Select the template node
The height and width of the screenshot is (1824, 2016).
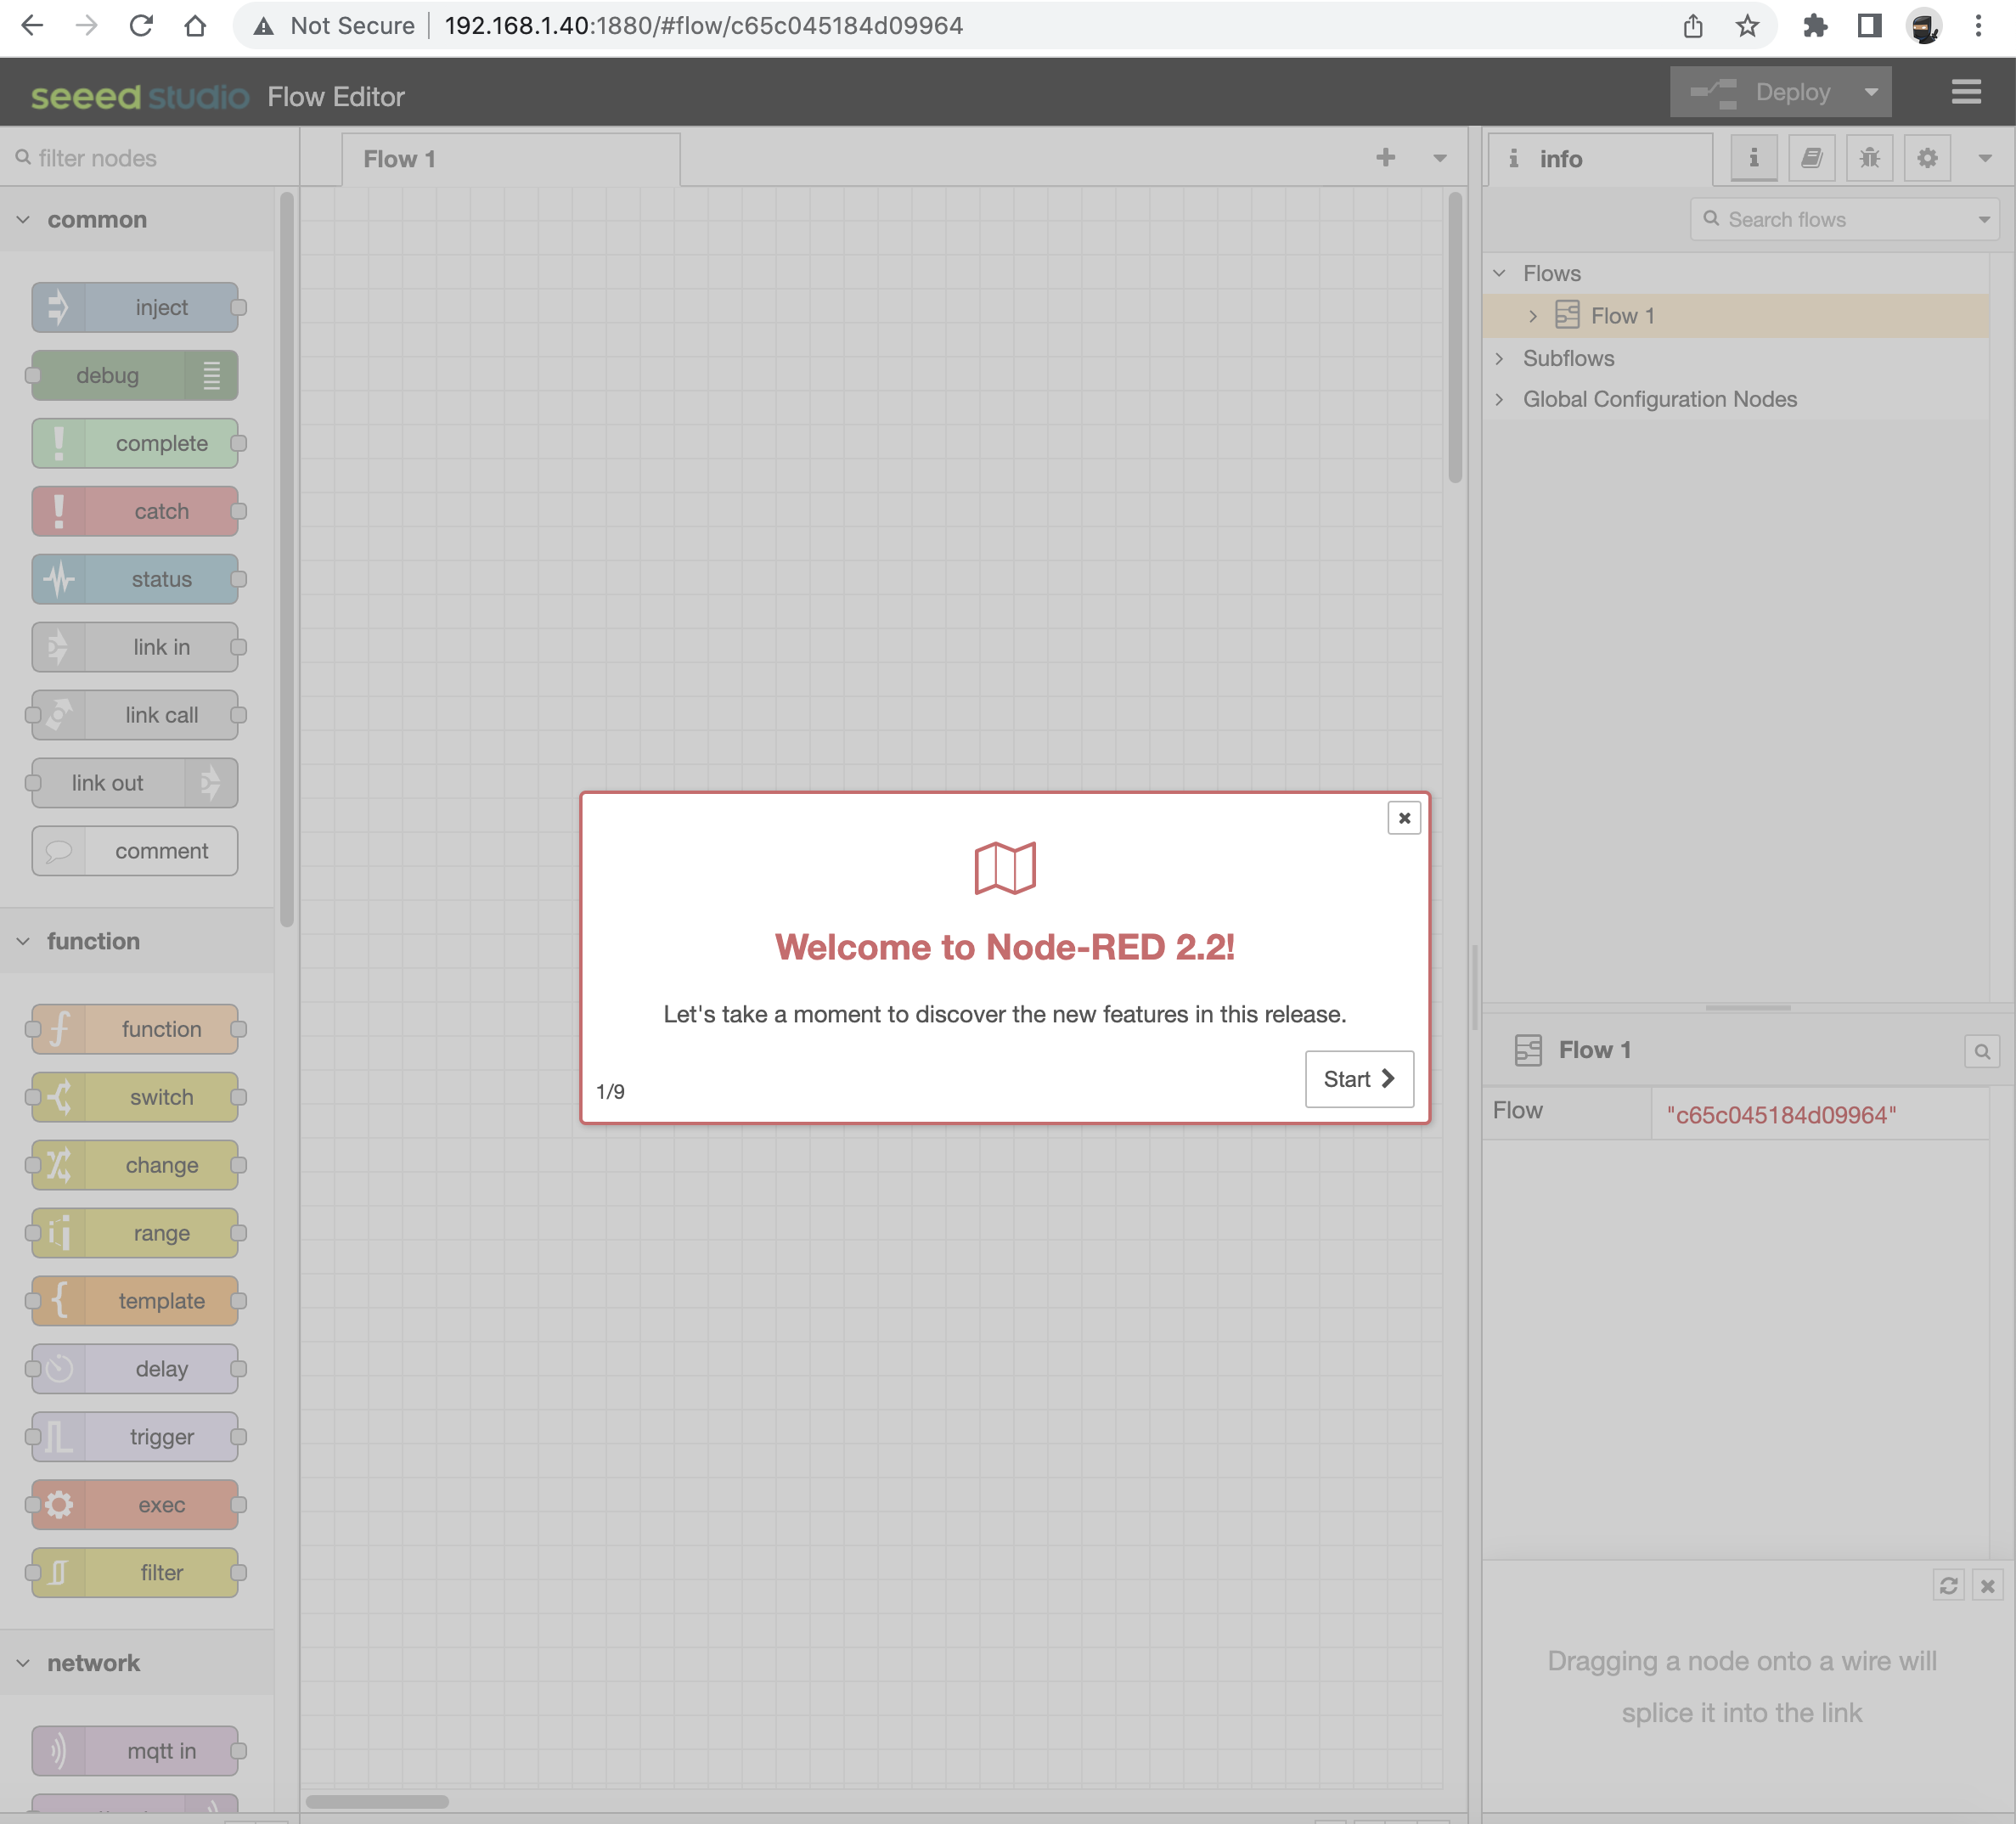click(x=135, y=1301)
